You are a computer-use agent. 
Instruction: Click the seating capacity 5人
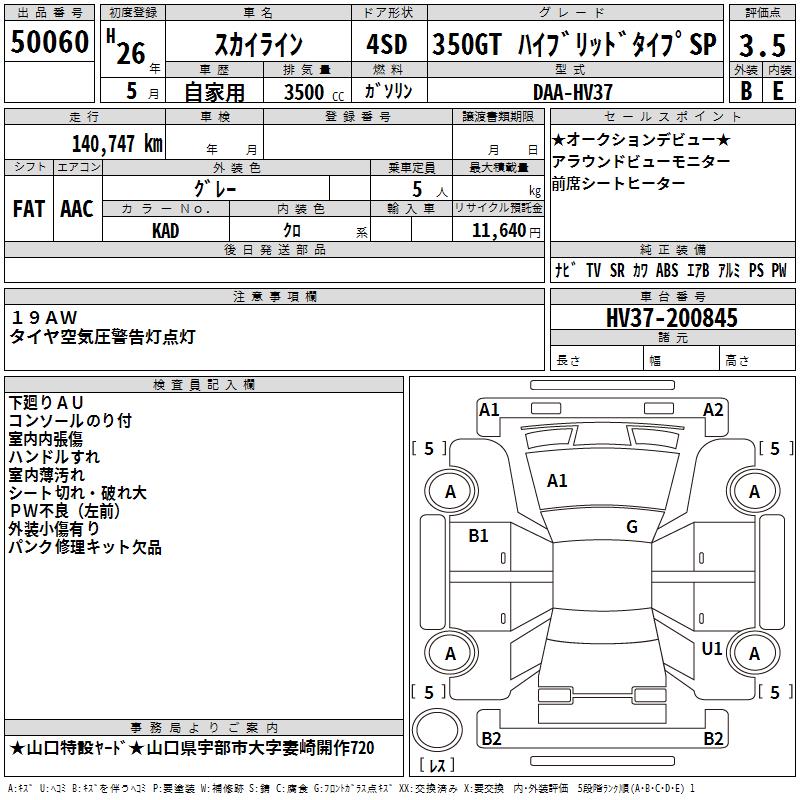pyautogui.click(x=430, y=190)
